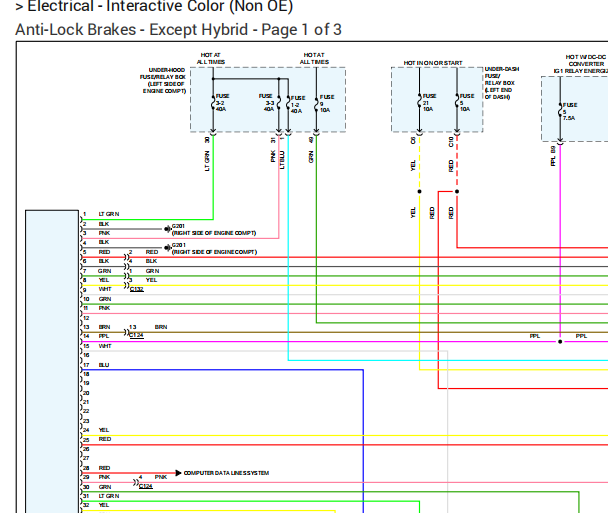Highlight the dashed yellow wire below C5
The height and width of the screenshot is (513, 608).
tap(419, 163)
